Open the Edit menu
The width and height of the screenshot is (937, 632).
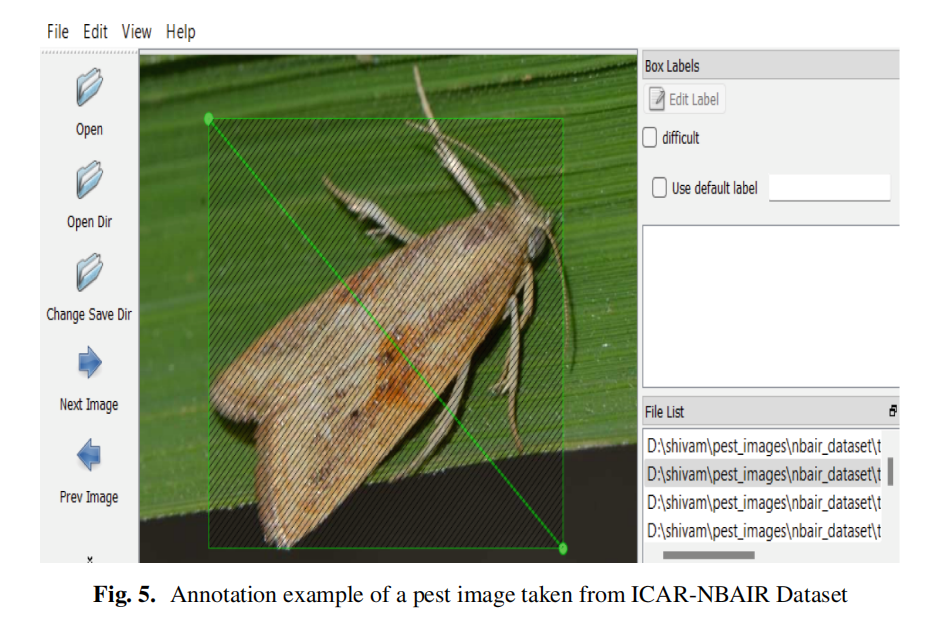95,31
